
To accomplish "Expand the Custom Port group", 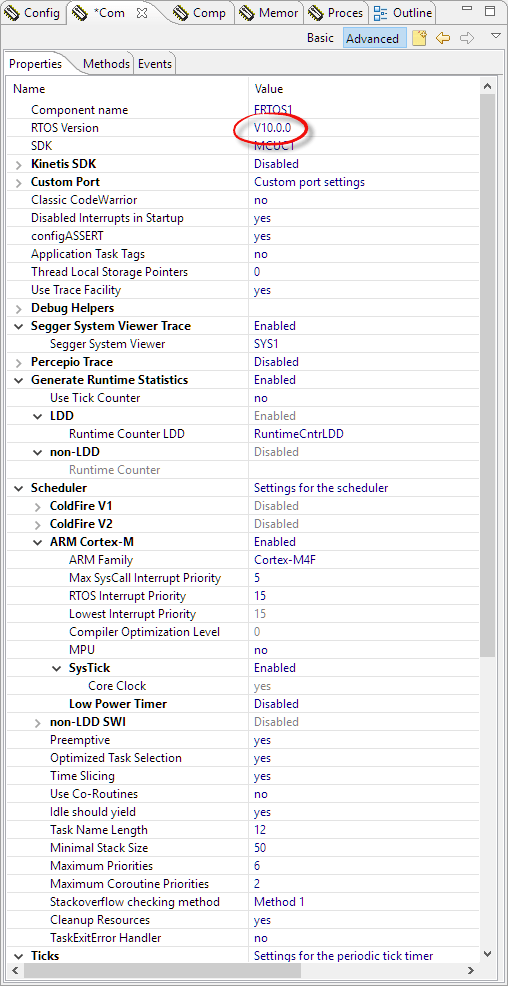I will (18, 182).
